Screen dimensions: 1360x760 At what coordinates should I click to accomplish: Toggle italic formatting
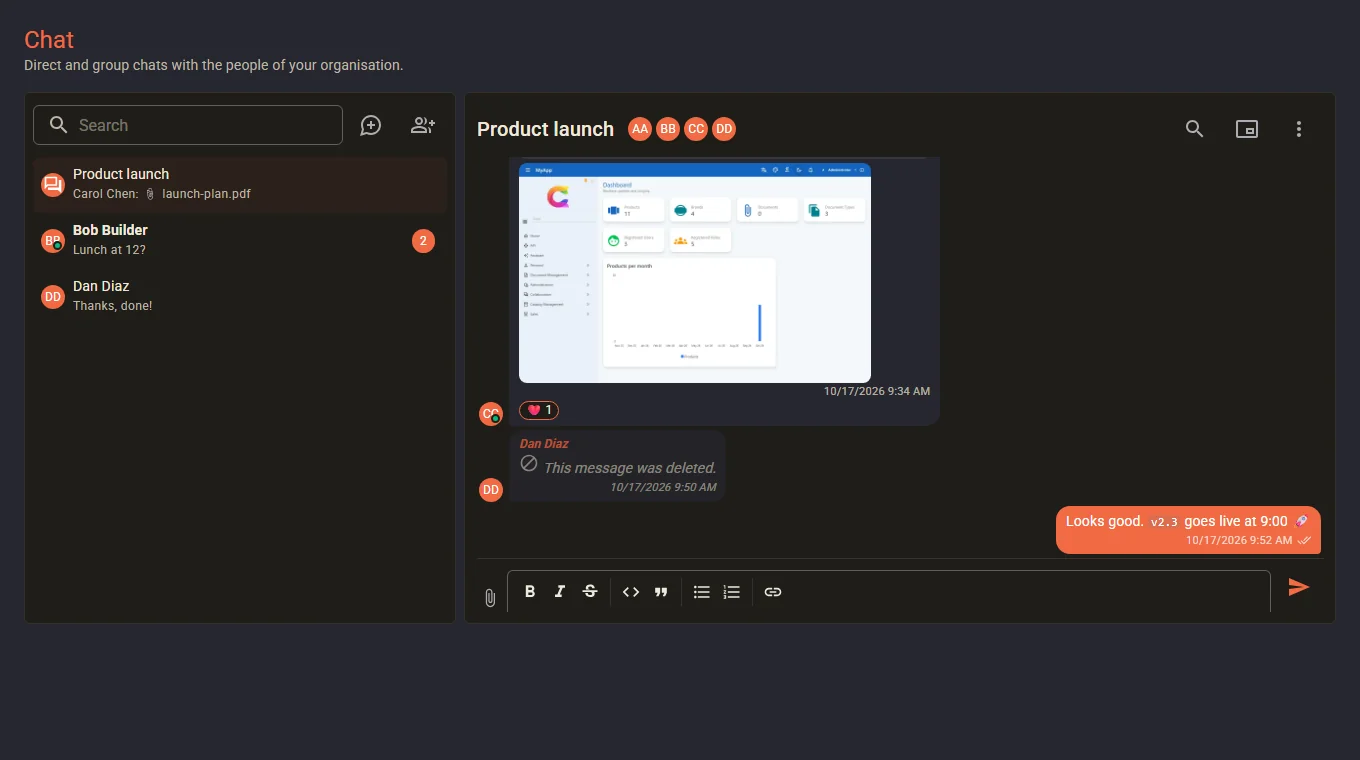[x=560, y=592]
